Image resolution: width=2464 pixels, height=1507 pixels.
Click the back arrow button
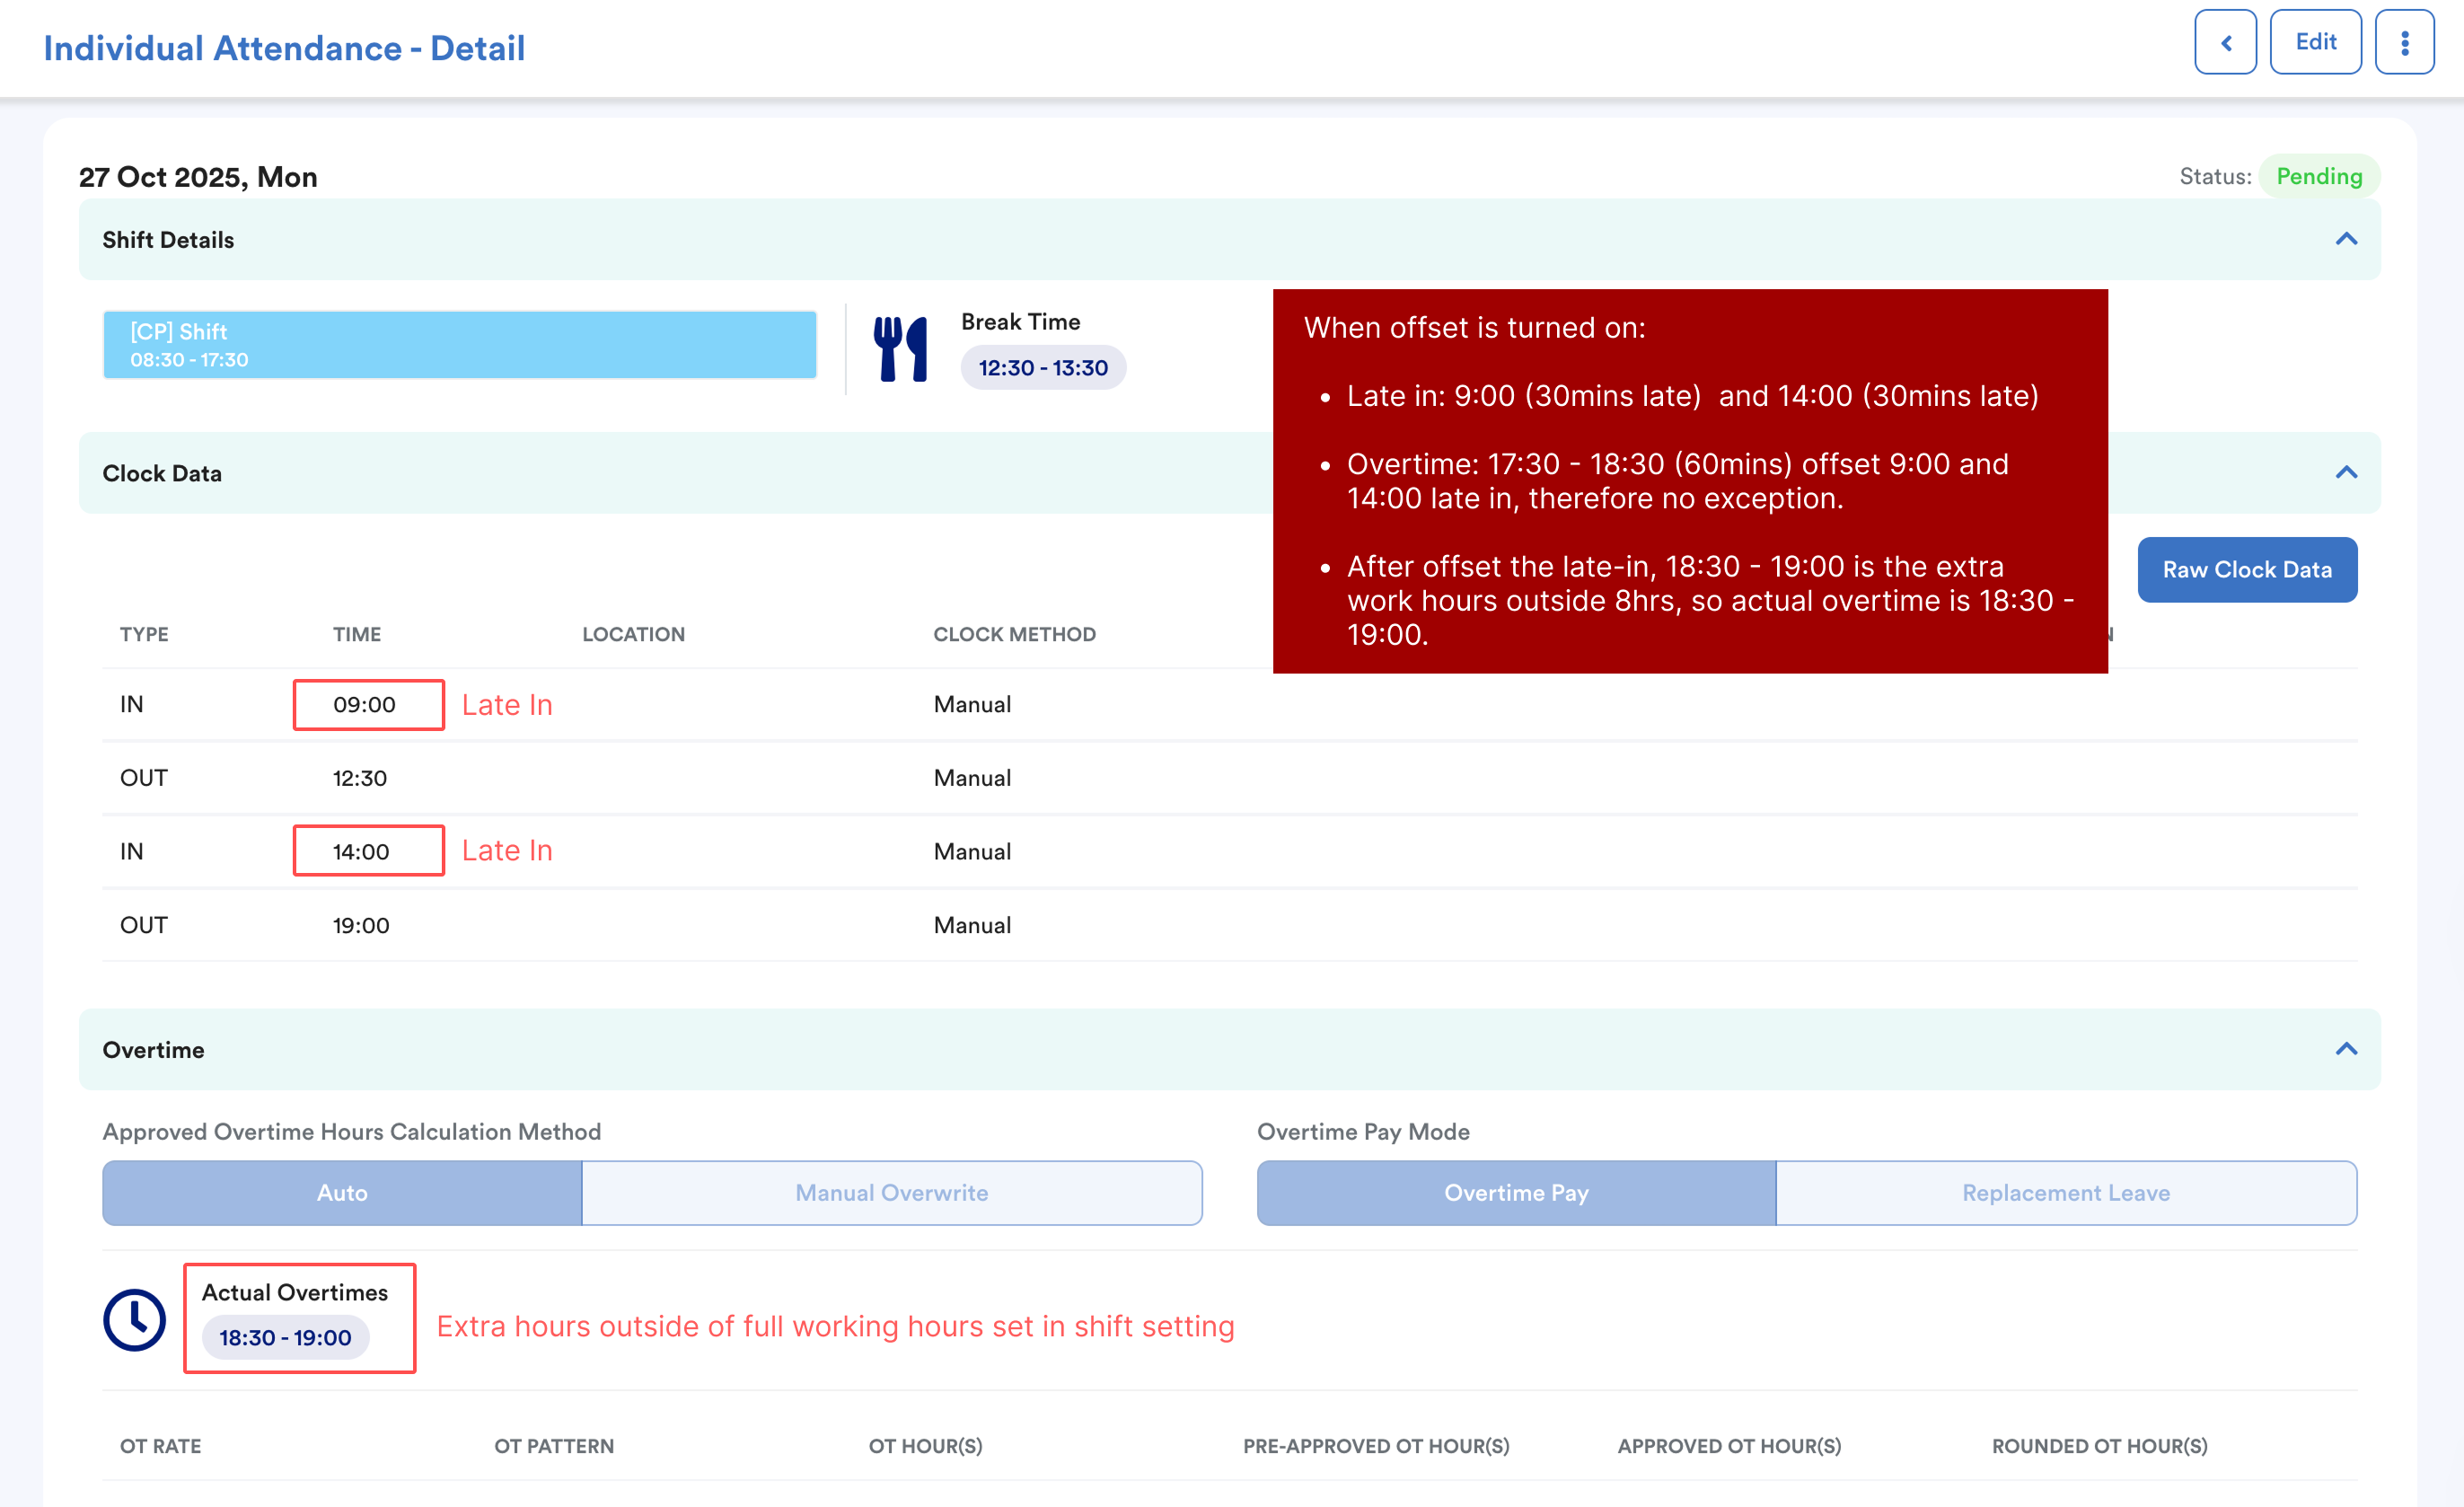(x=2224, y=42)
